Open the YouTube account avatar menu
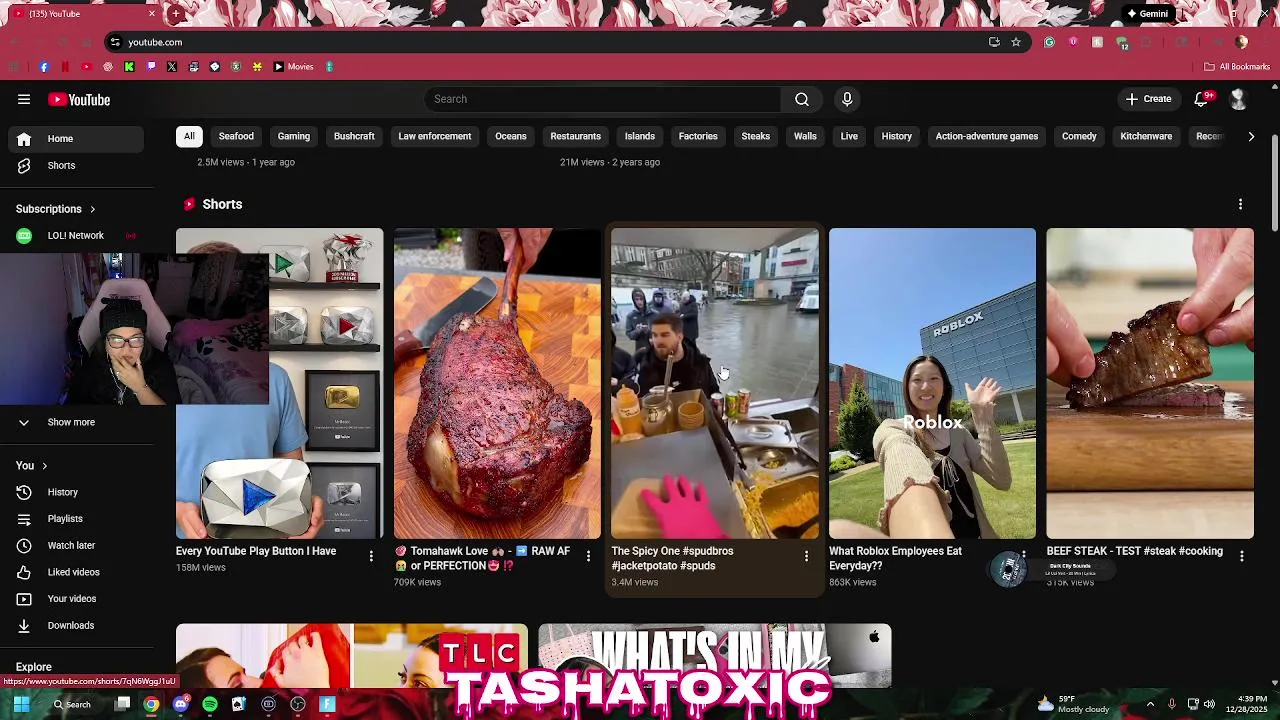The height and width of the screenshot is (720, 1280). [x=1238, y=99]
